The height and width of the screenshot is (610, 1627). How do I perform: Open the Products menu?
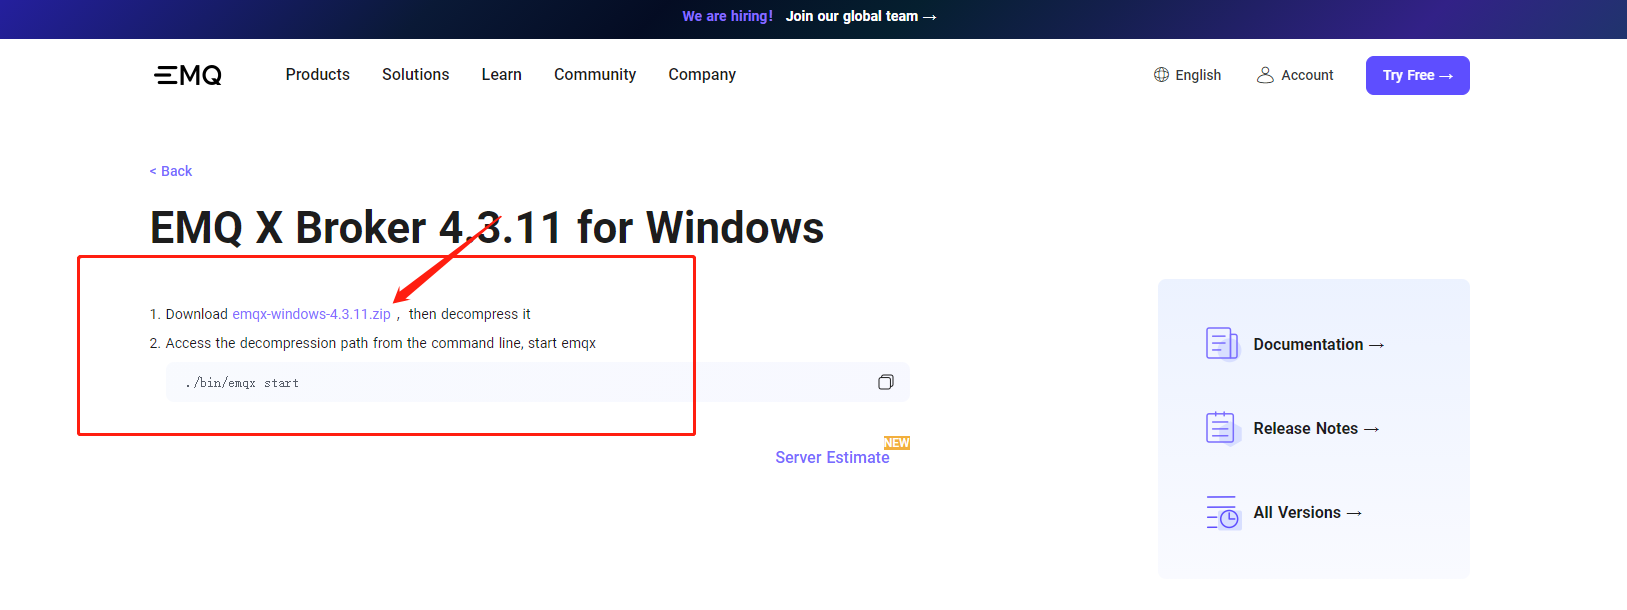pyautogui.click(x=318, y=75)
